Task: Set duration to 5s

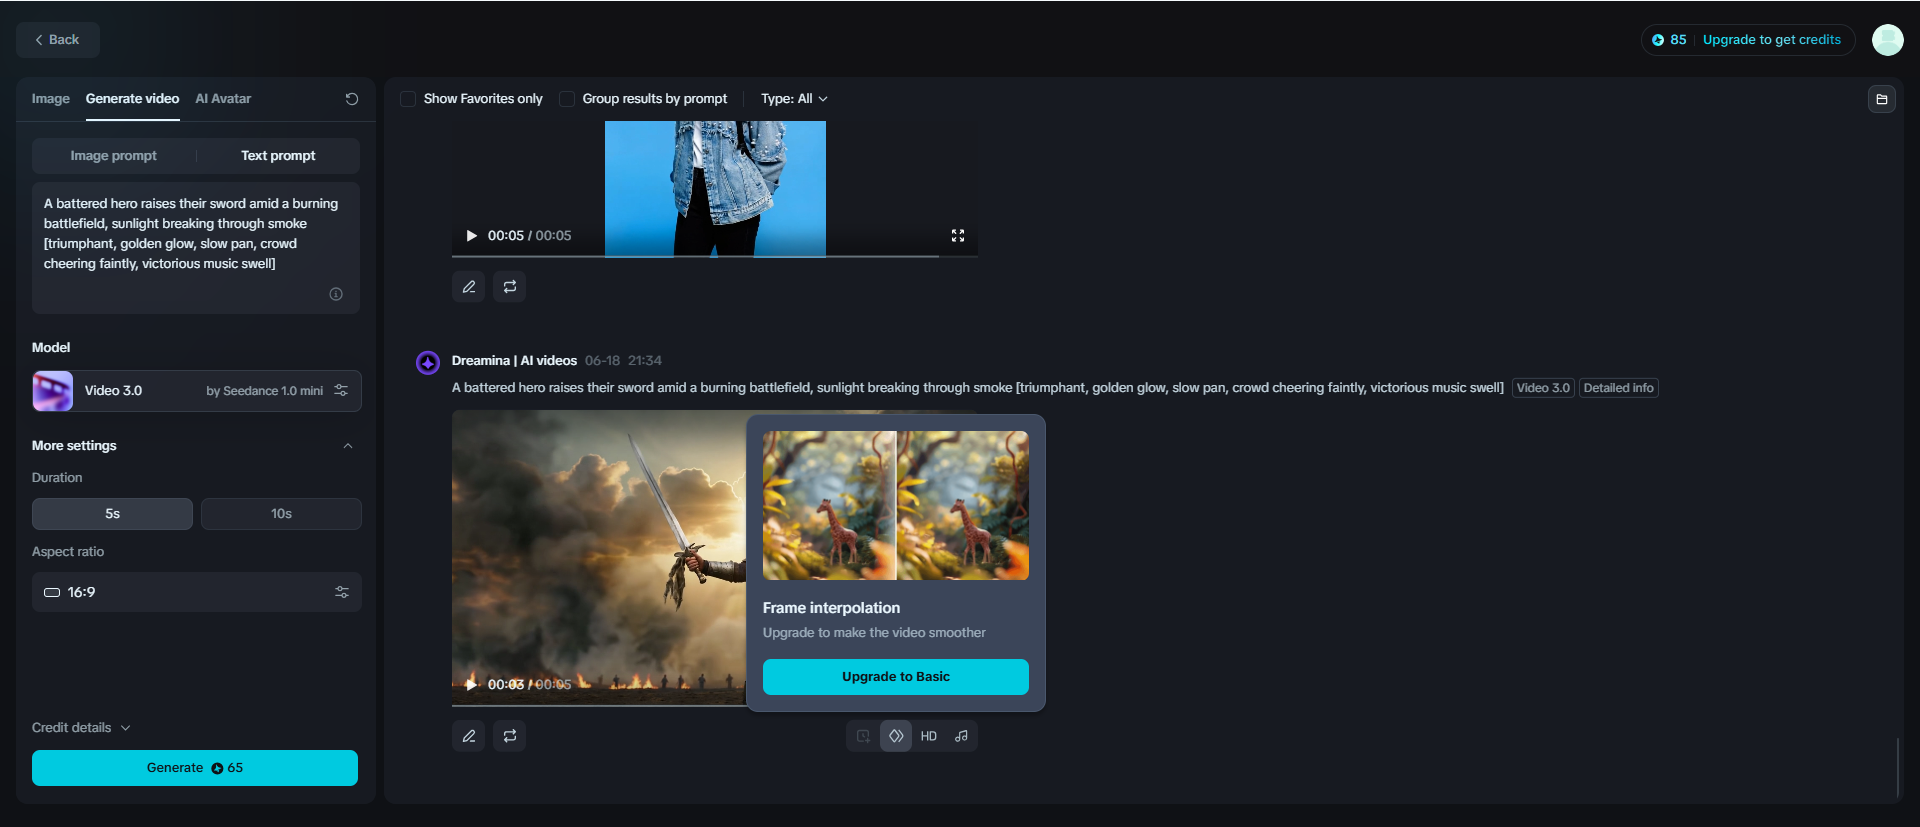Action: coord(112,514)
